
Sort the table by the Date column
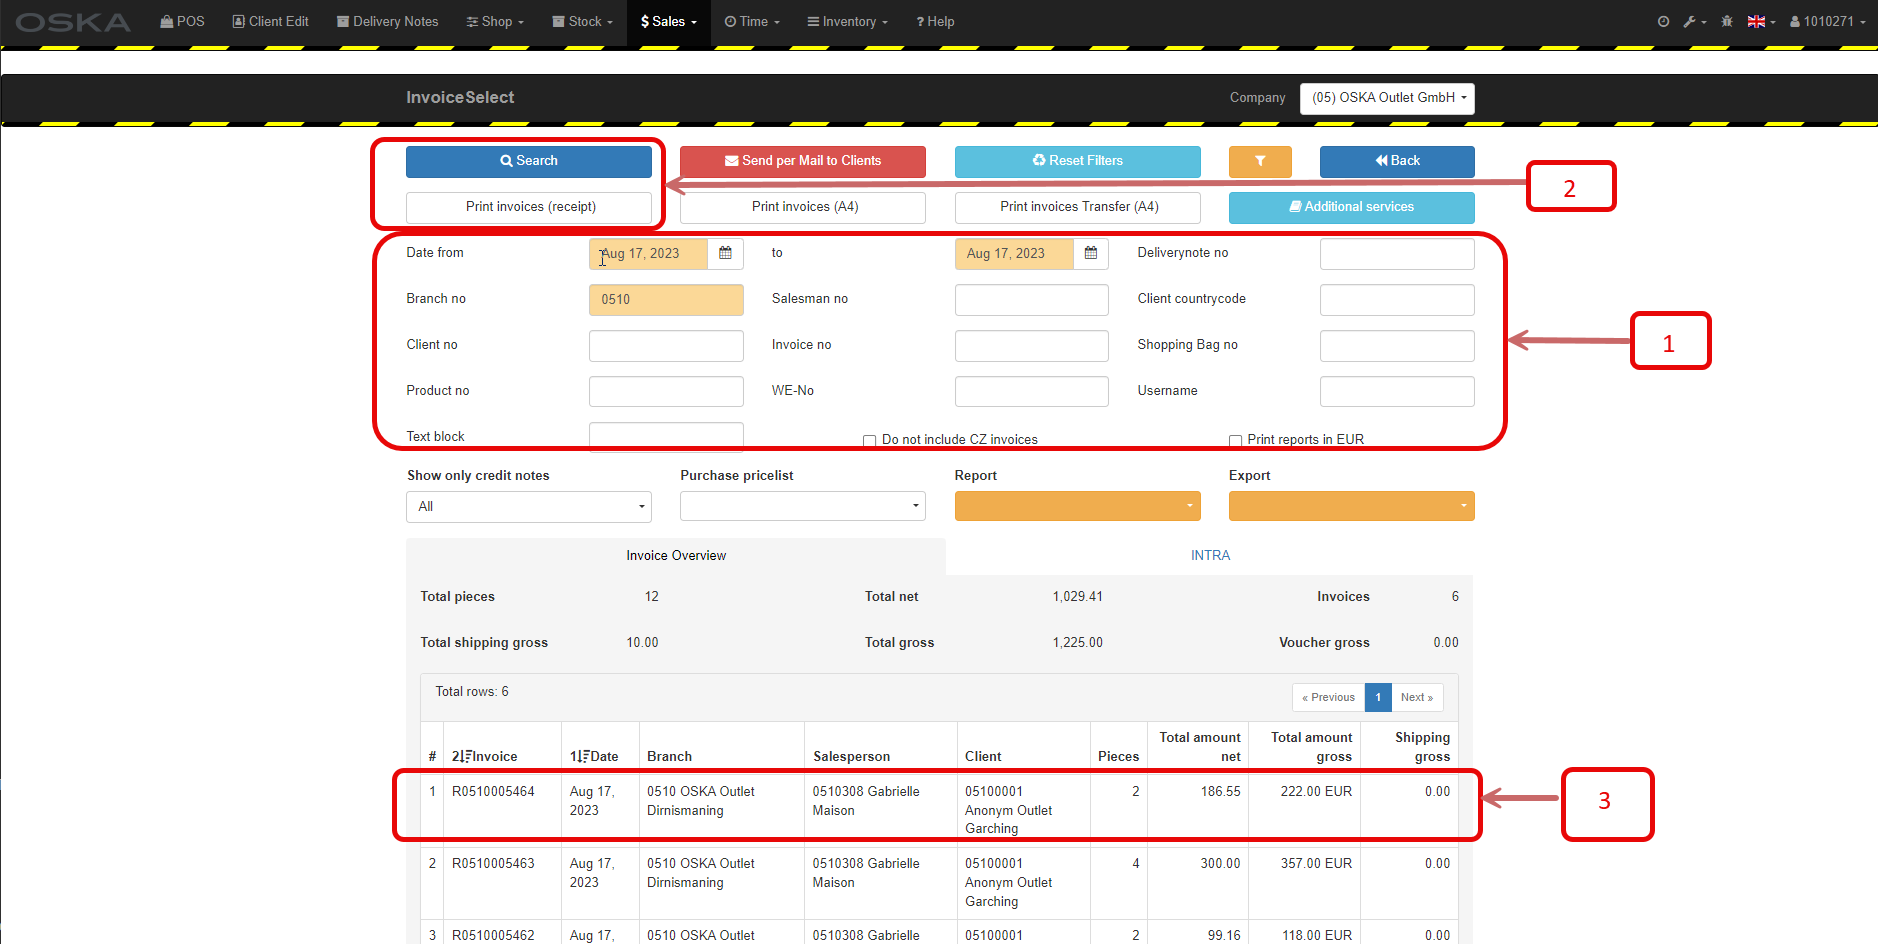594,756
